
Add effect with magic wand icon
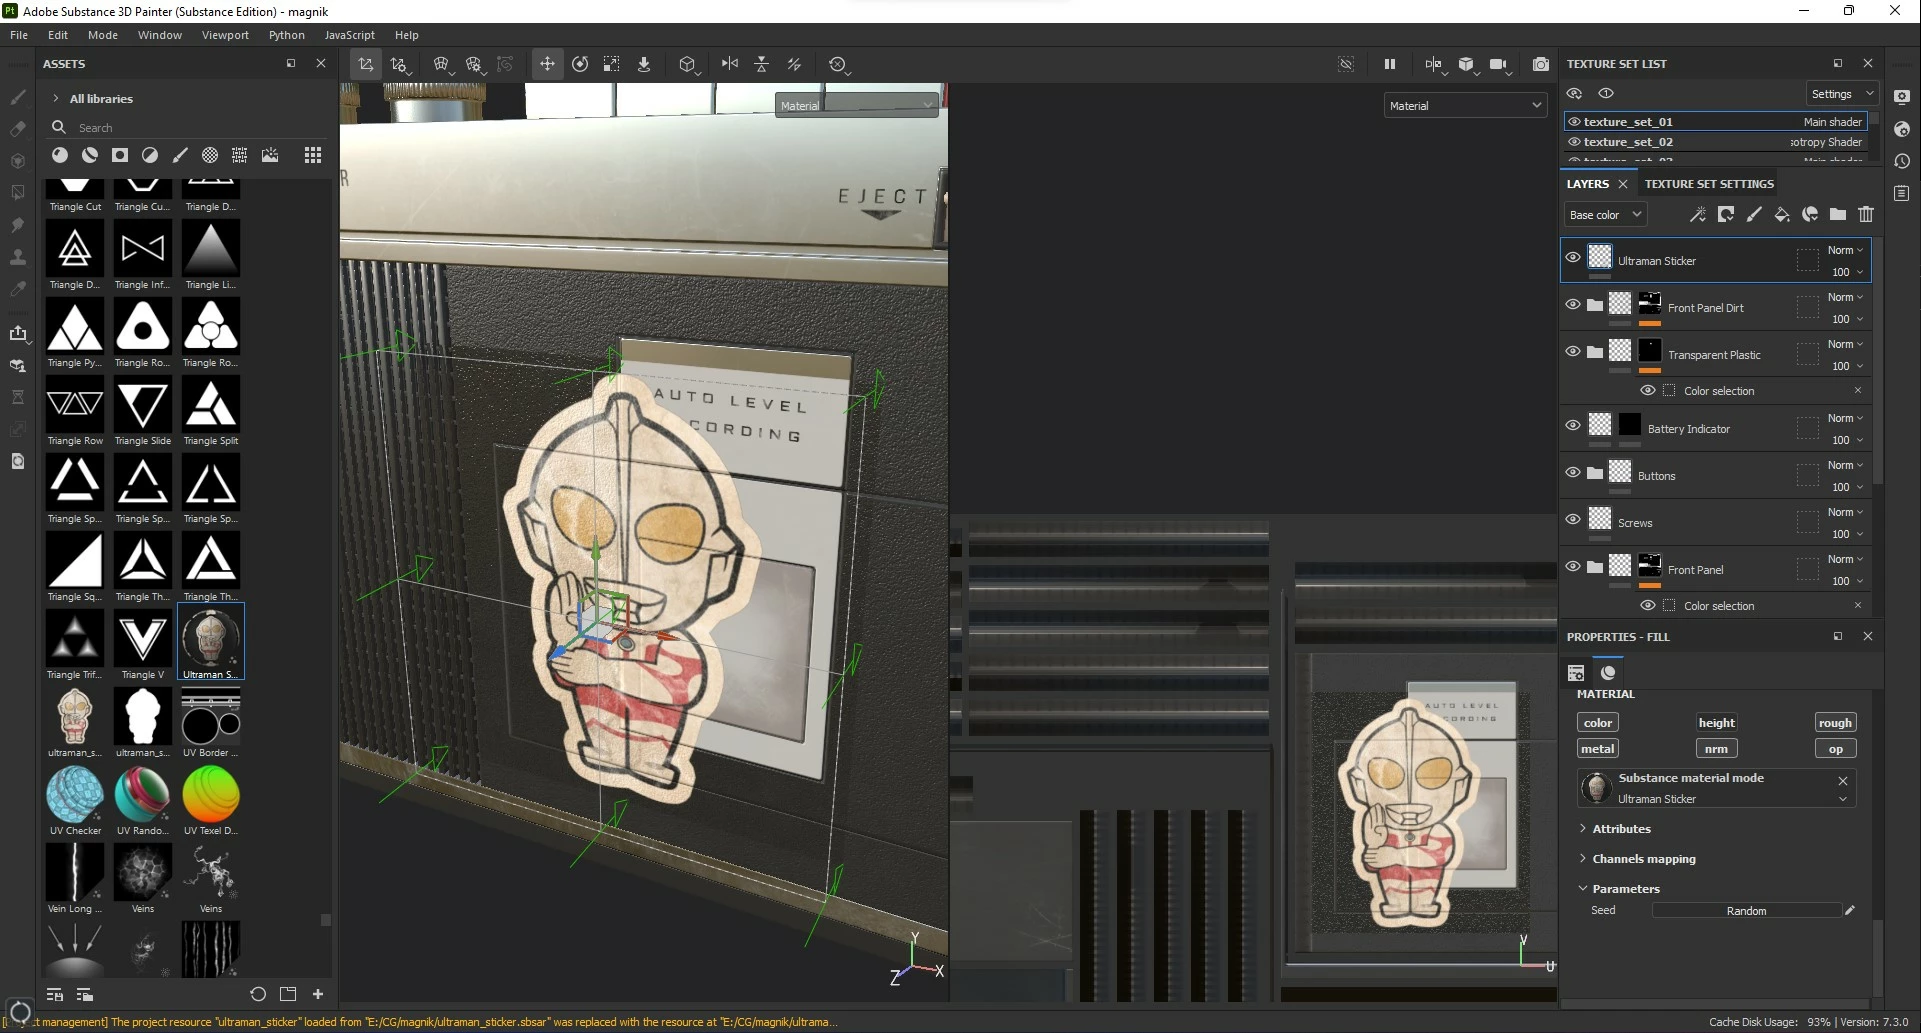point(1697,214)
